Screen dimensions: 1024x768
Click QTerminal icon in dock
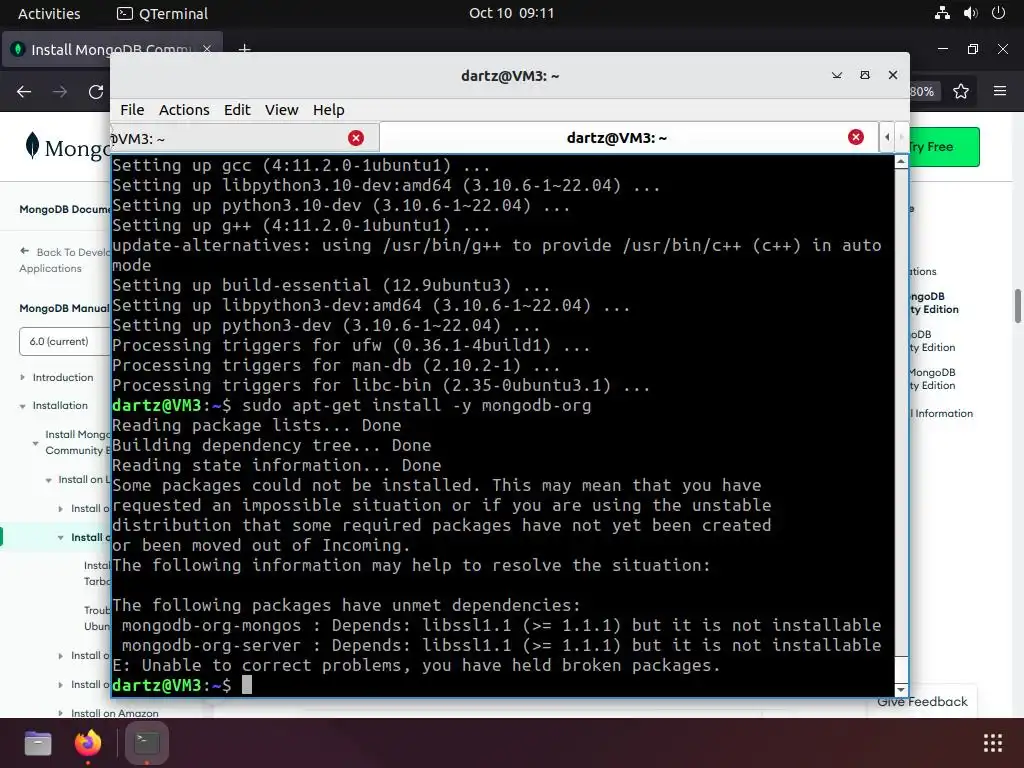146,743
